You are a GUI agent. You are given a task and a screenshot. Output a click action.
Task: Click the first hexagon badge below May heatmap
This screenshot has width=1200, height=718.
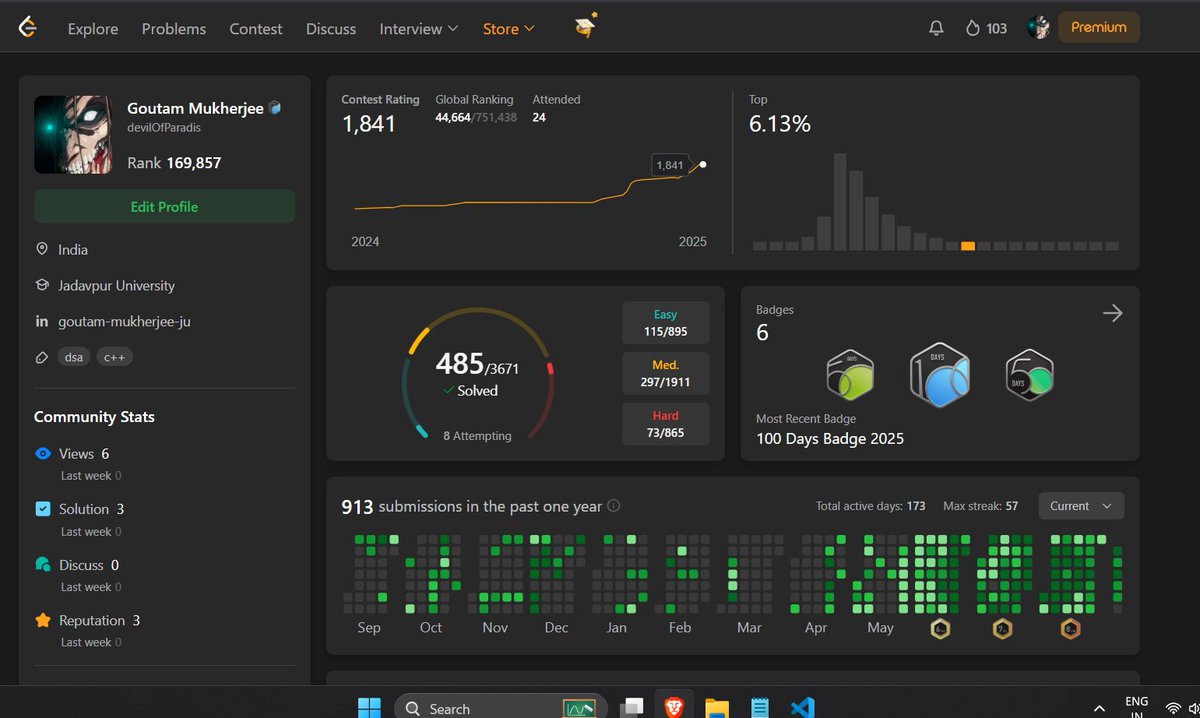click(940, 629)
